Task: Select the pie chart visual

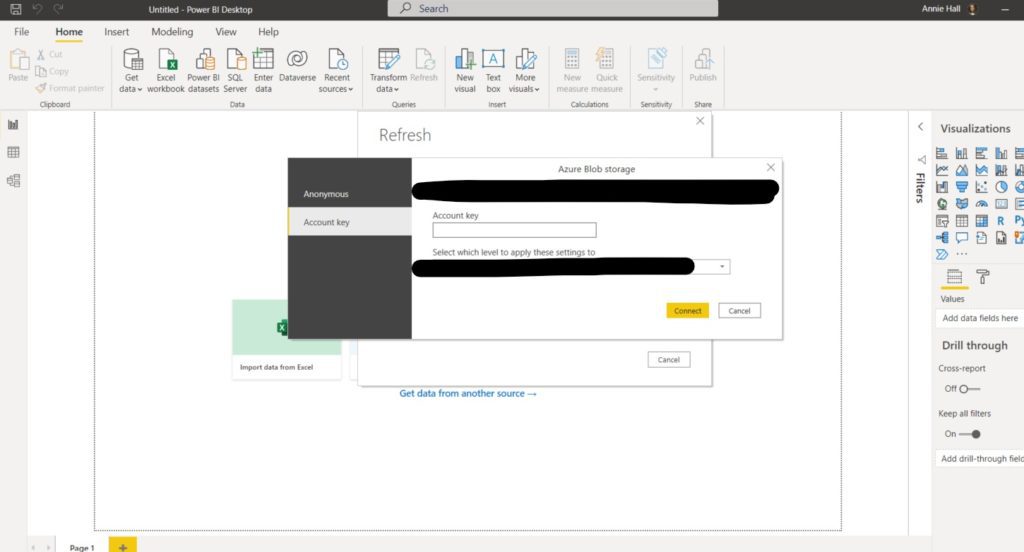Action: coord(1000,187)
